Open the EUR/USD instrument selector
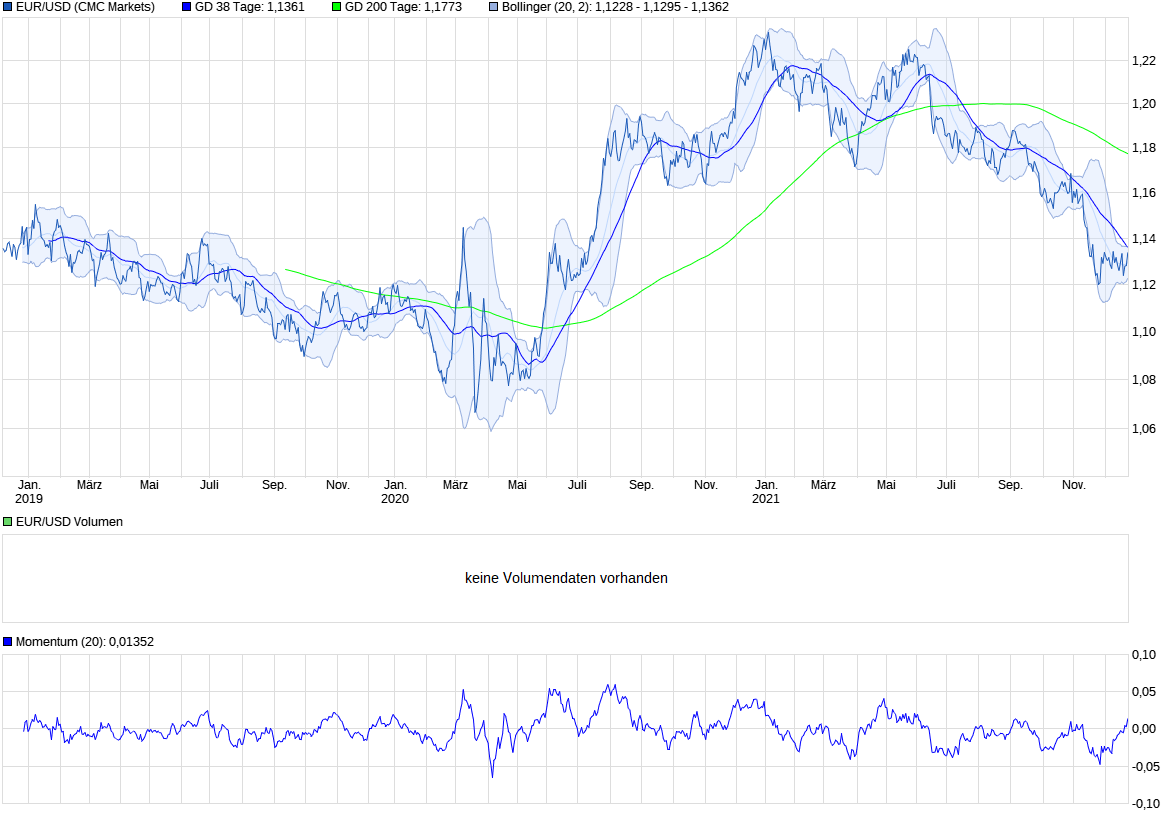The width and height of the screenshot is (1175, 815). click(8, 8)
